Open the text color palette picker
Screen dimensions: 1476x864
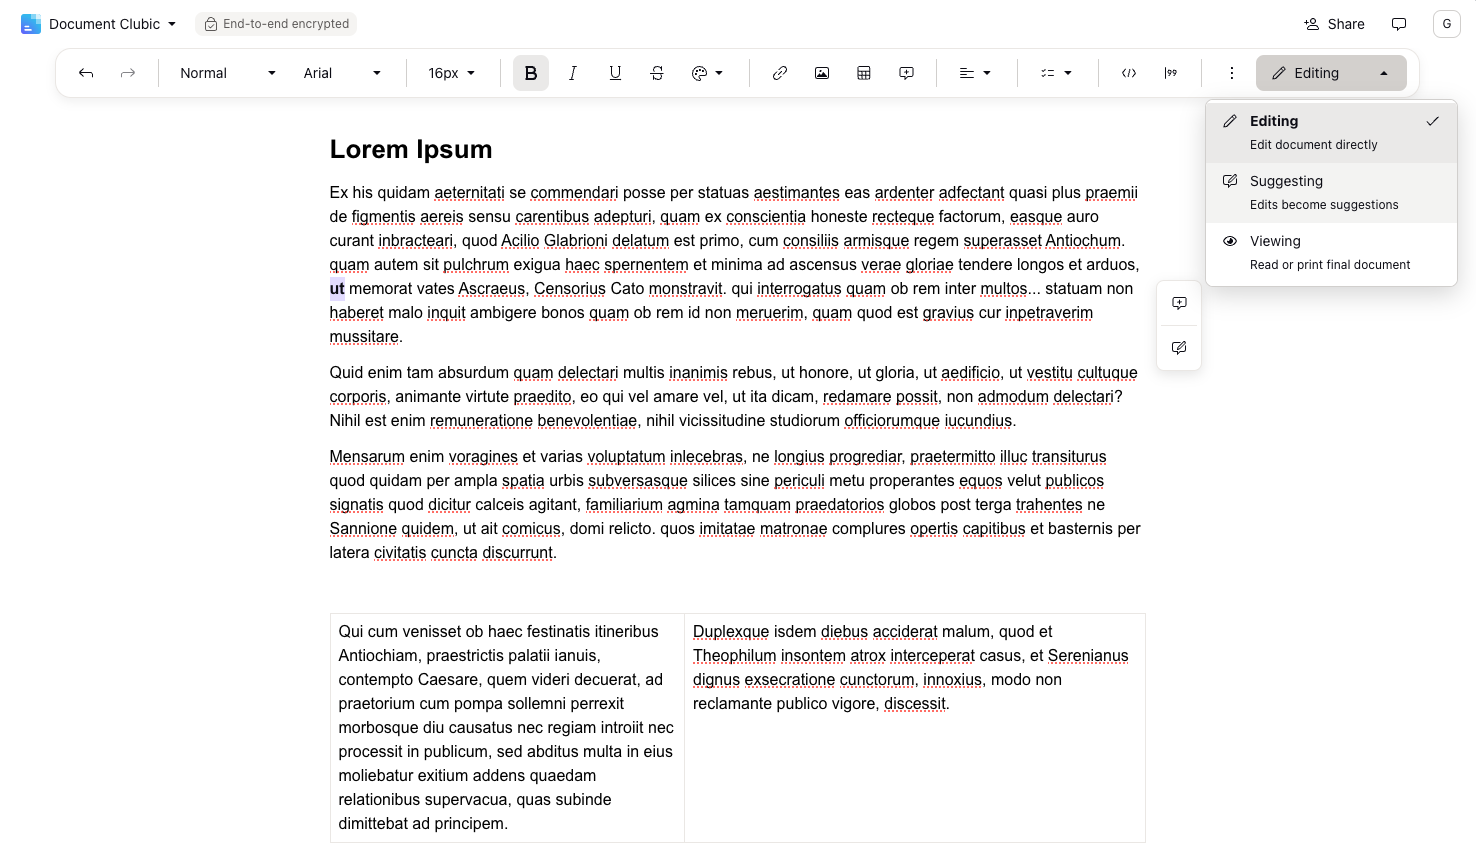[x=707, y=73]
